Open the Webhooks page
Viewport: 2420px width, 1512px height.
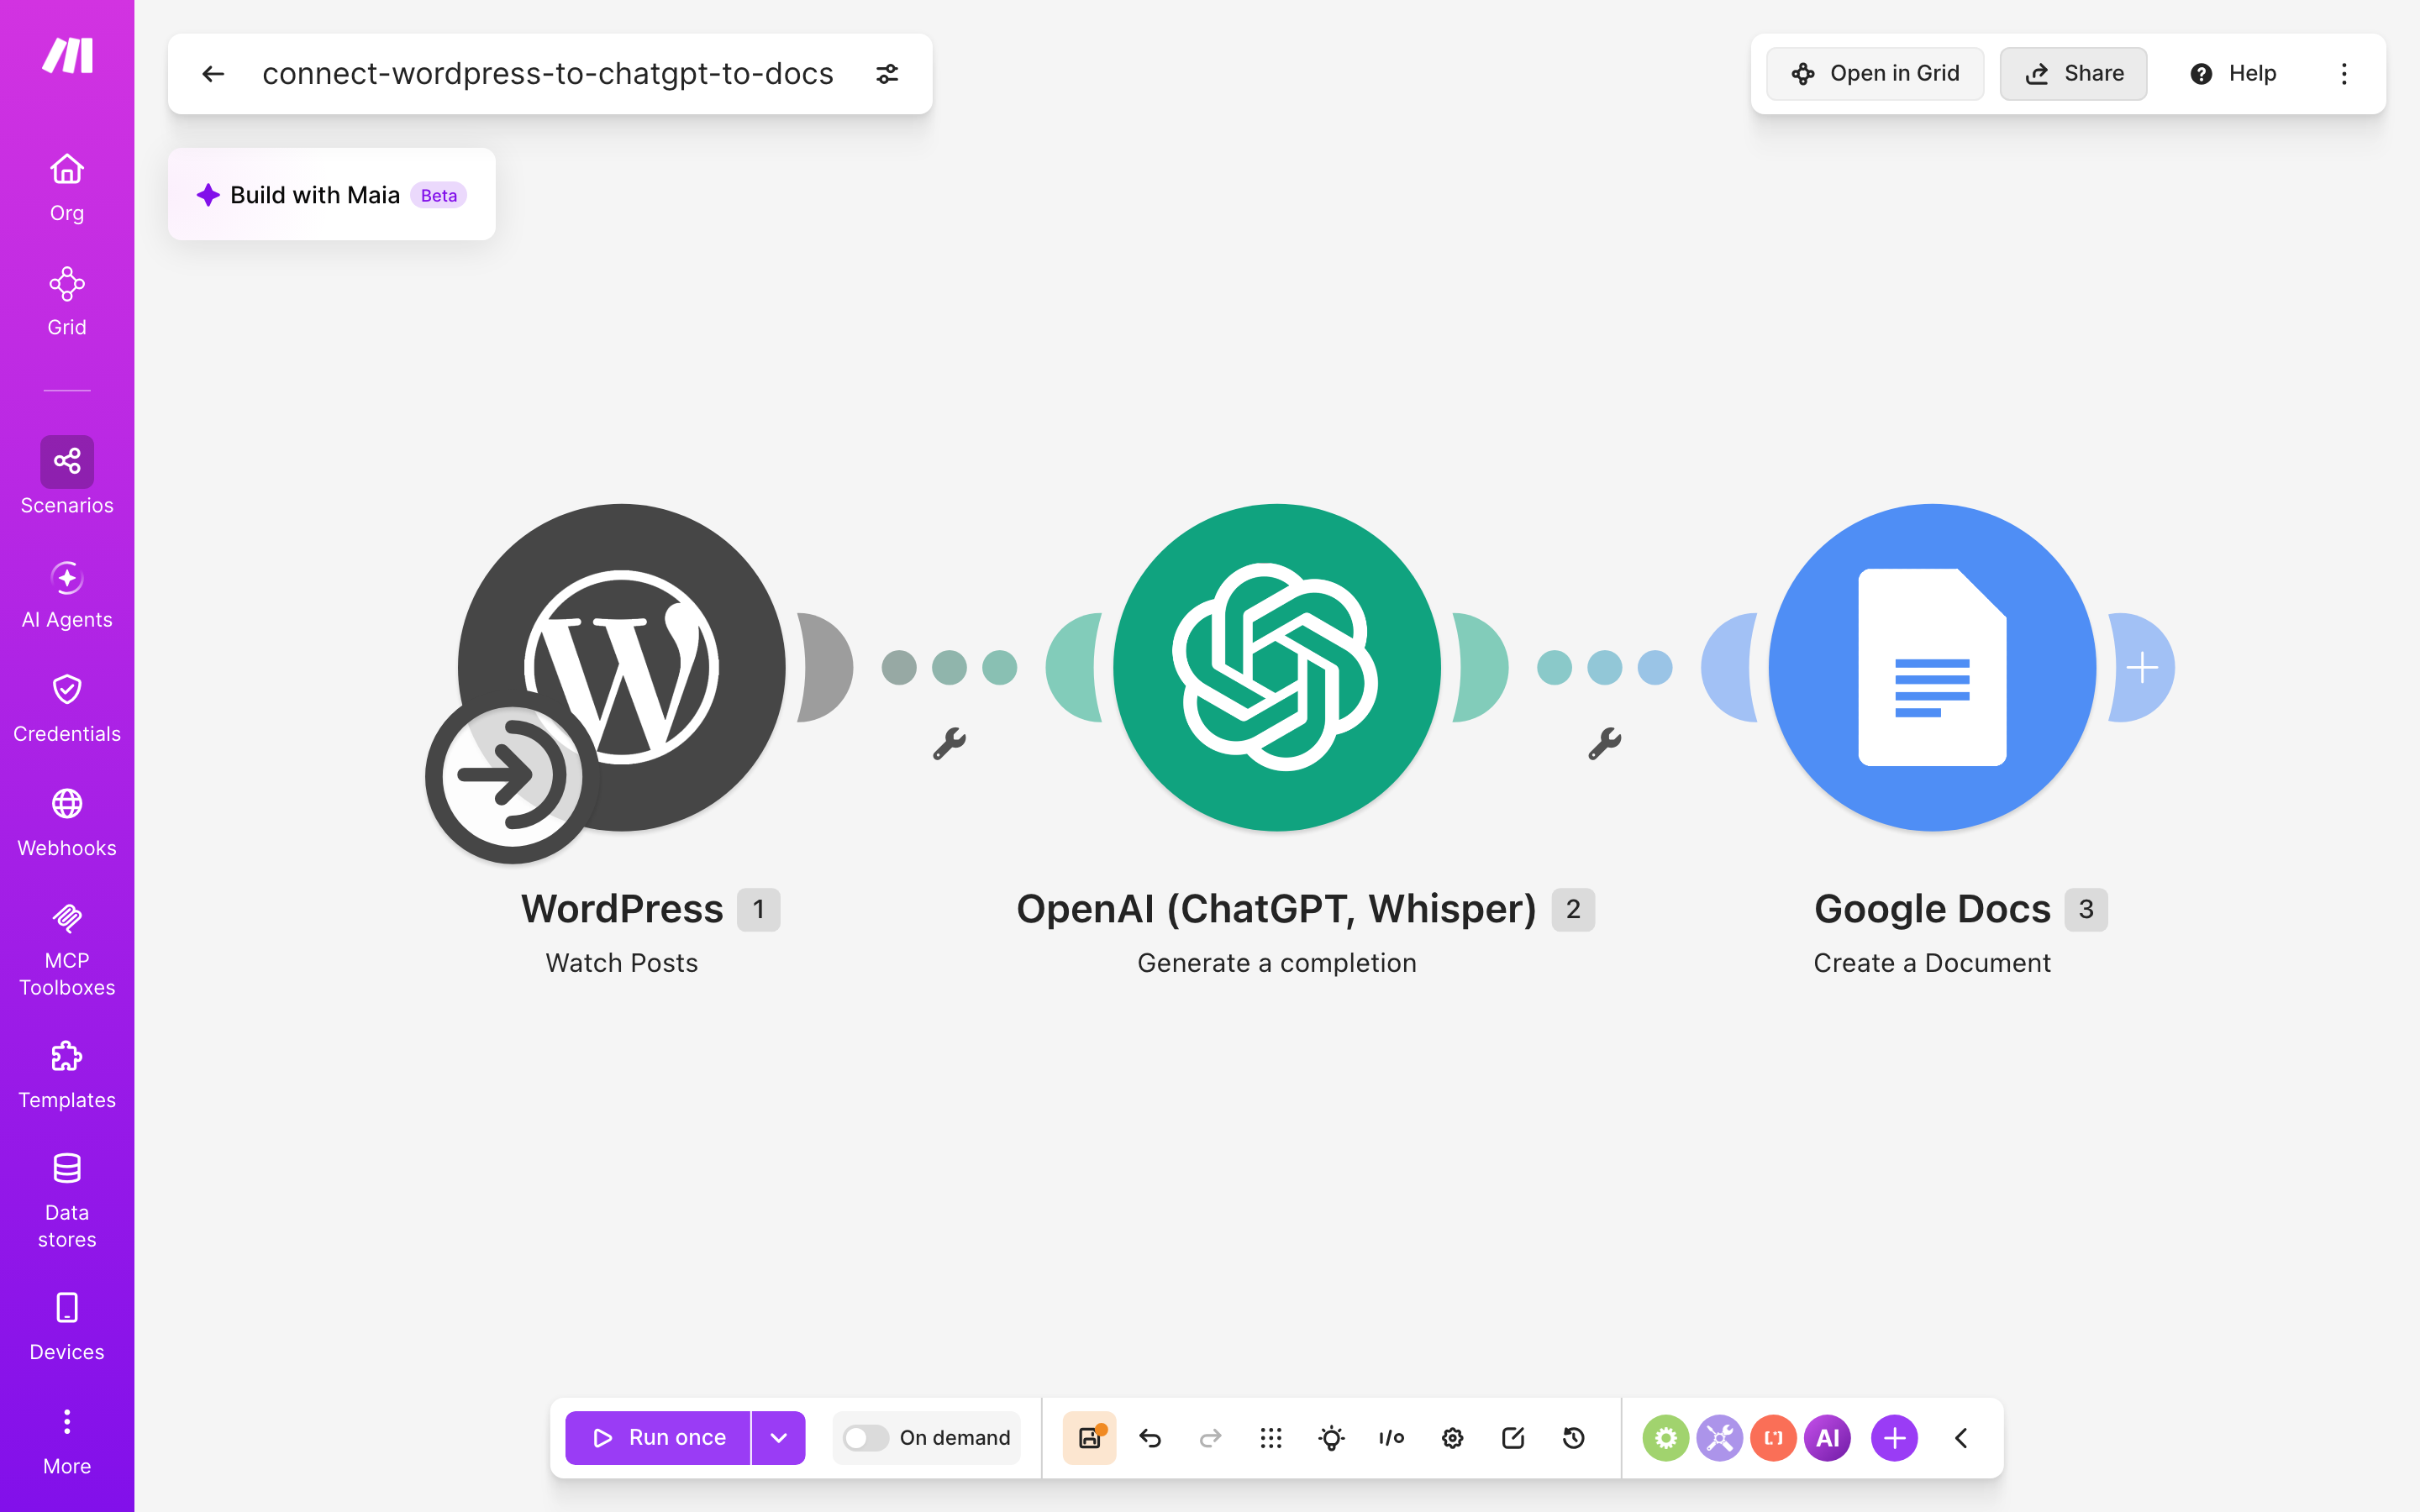(x=67, y=823)
